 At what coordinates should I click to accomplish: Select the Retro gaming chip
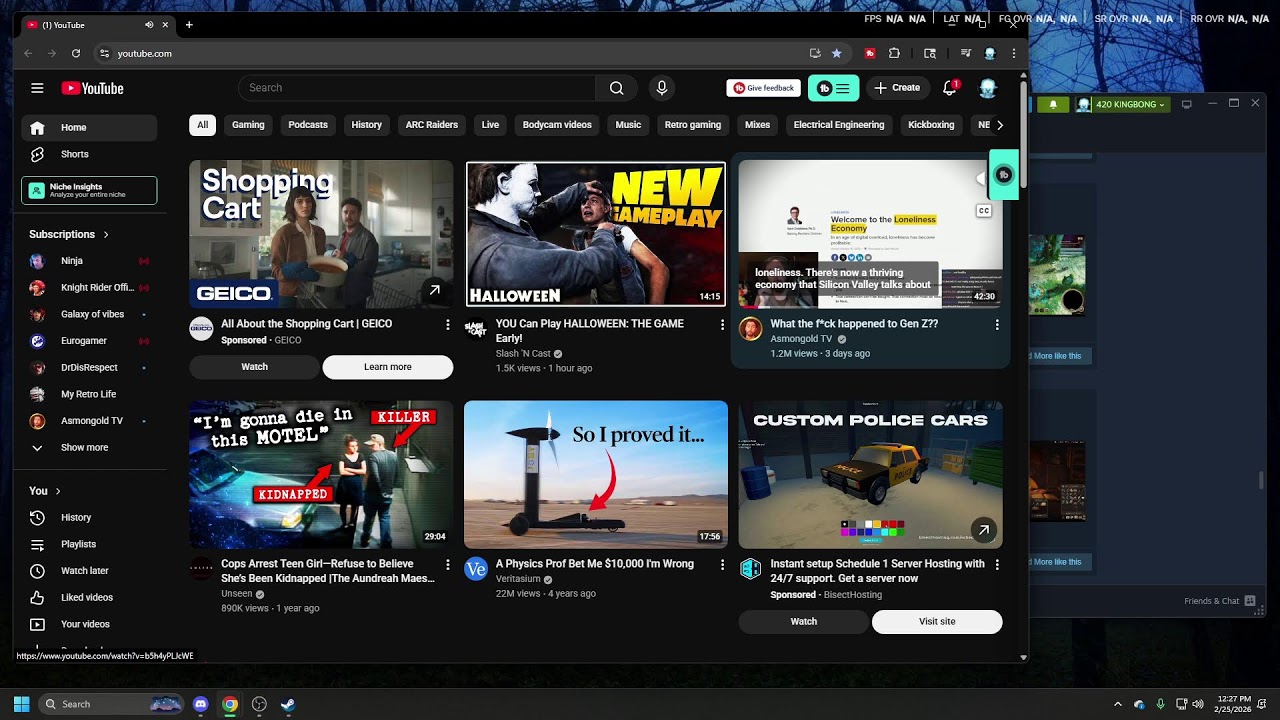click(x=693, y=125)
